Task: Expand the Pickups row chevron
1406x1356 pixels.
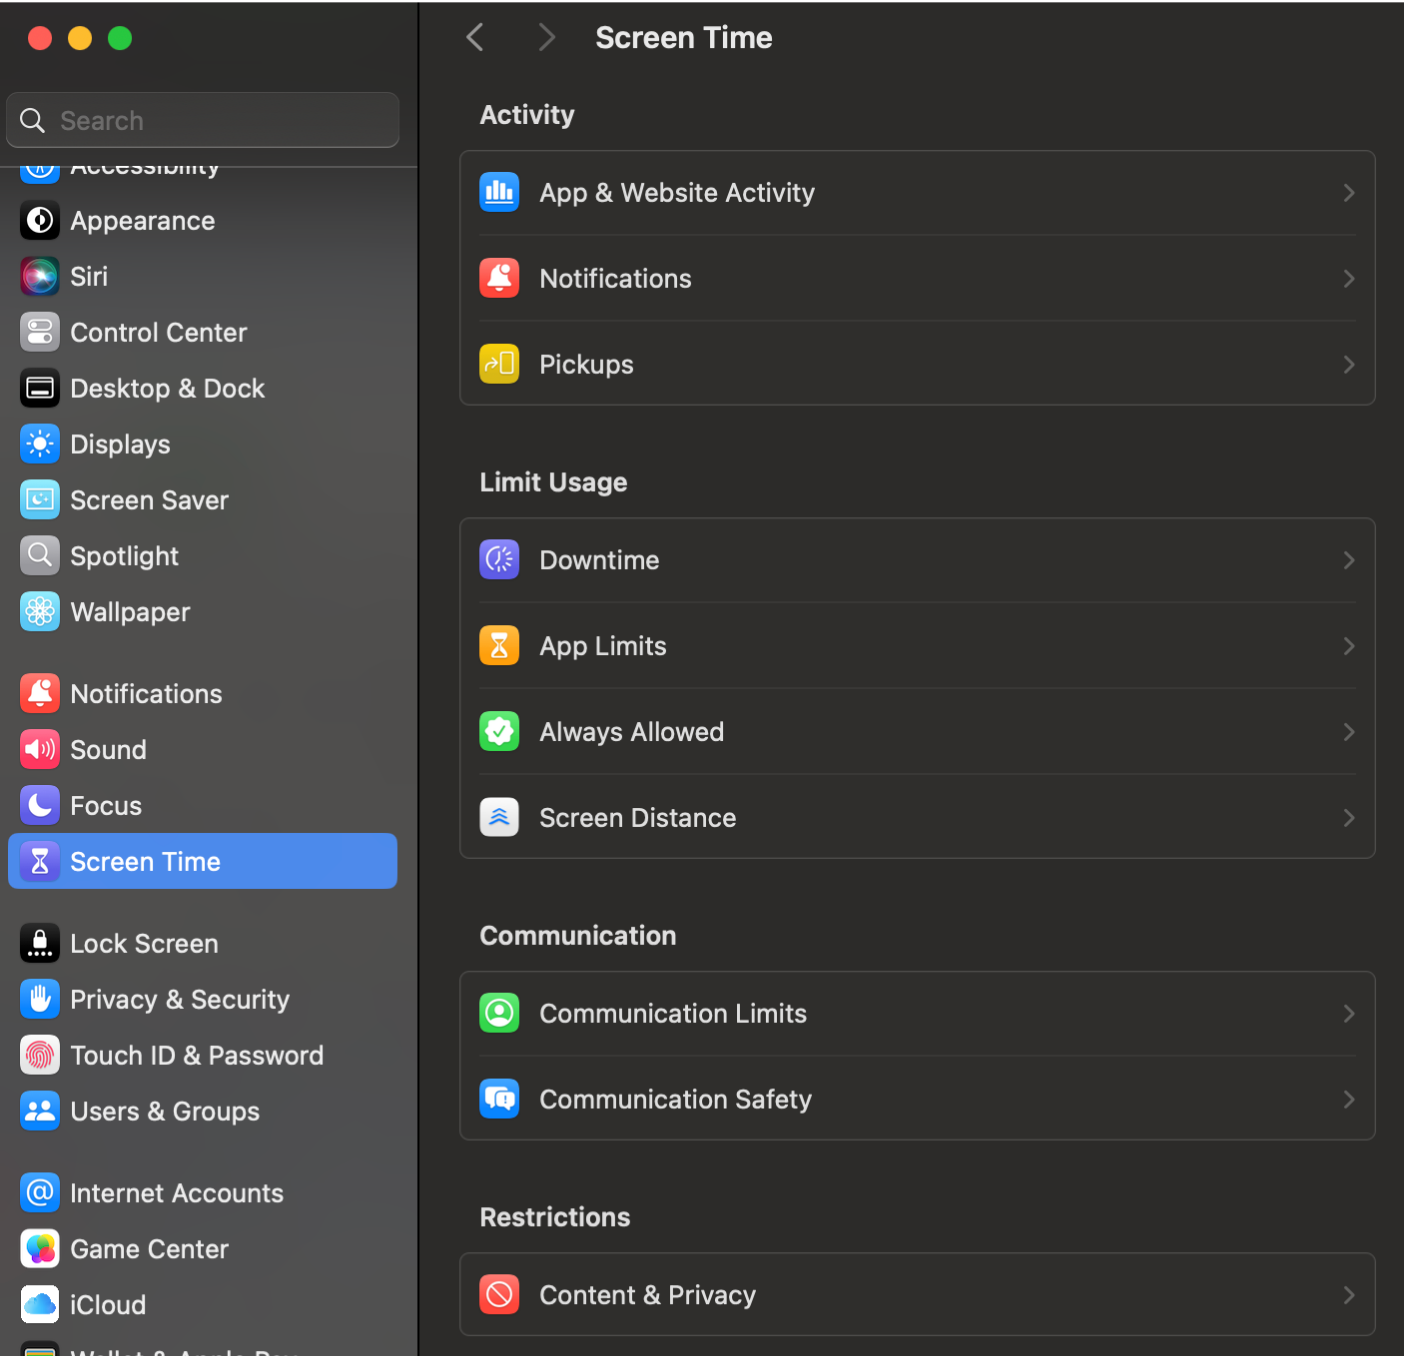Action: tap(1348, 364)
